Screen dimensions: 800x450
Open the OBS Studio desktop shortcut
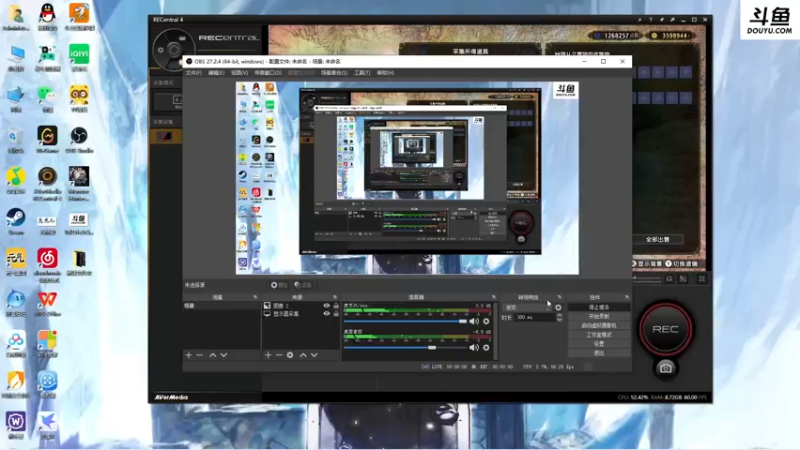point(79,140)
